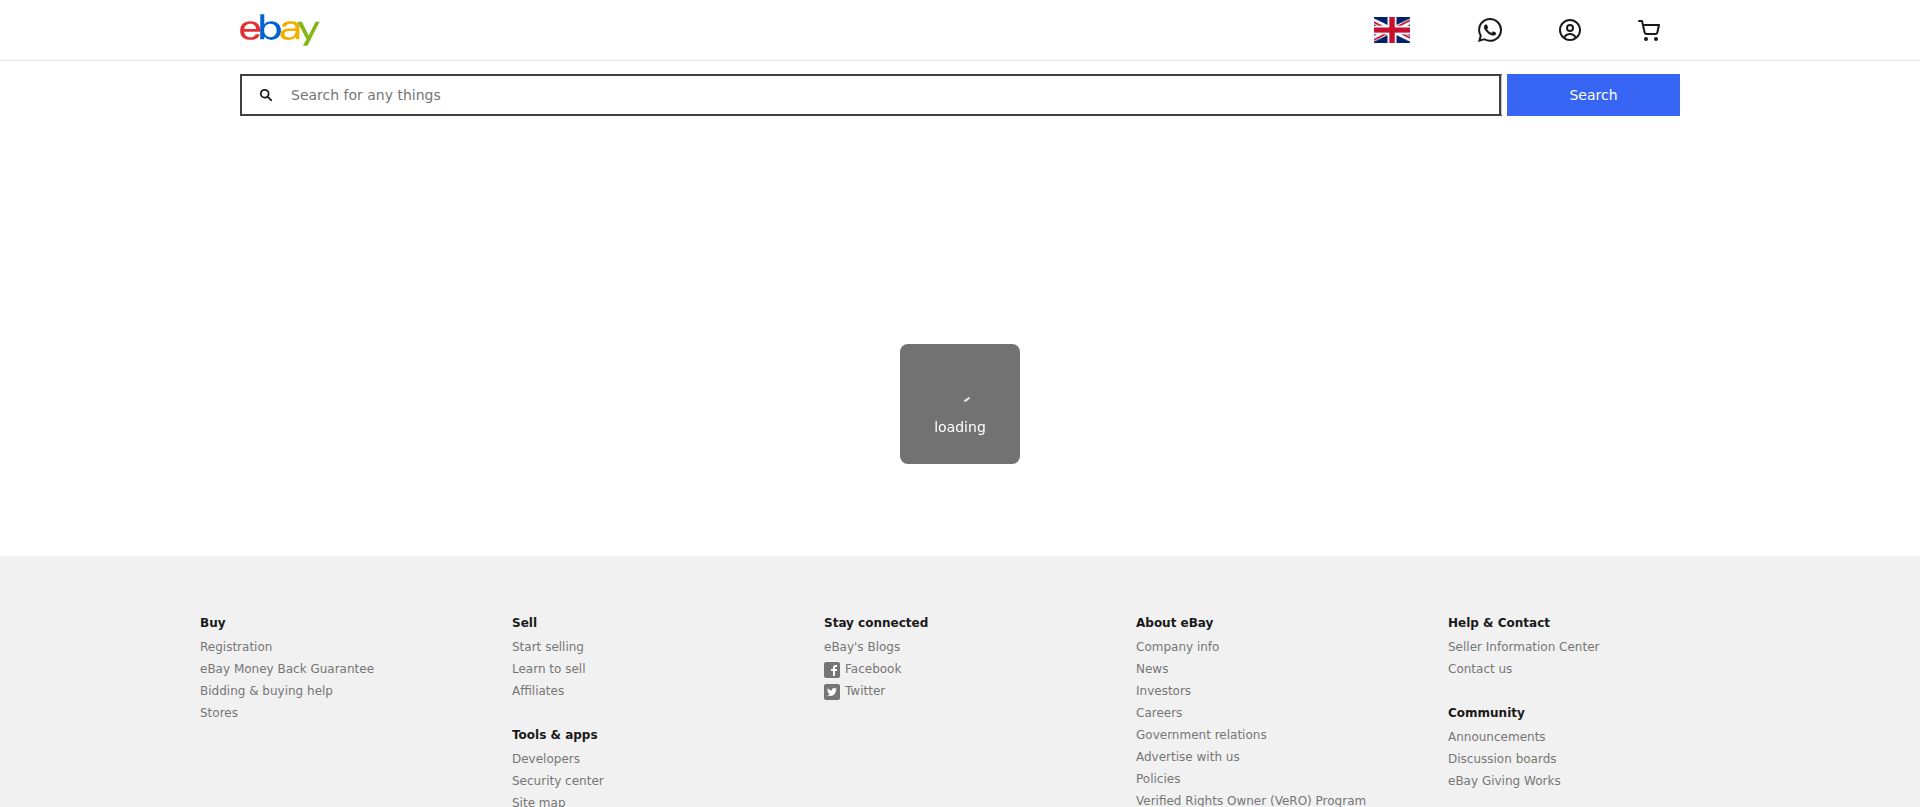1920x807 pixels.
Task: Open the Investors link
Action: pos(1164,691)
